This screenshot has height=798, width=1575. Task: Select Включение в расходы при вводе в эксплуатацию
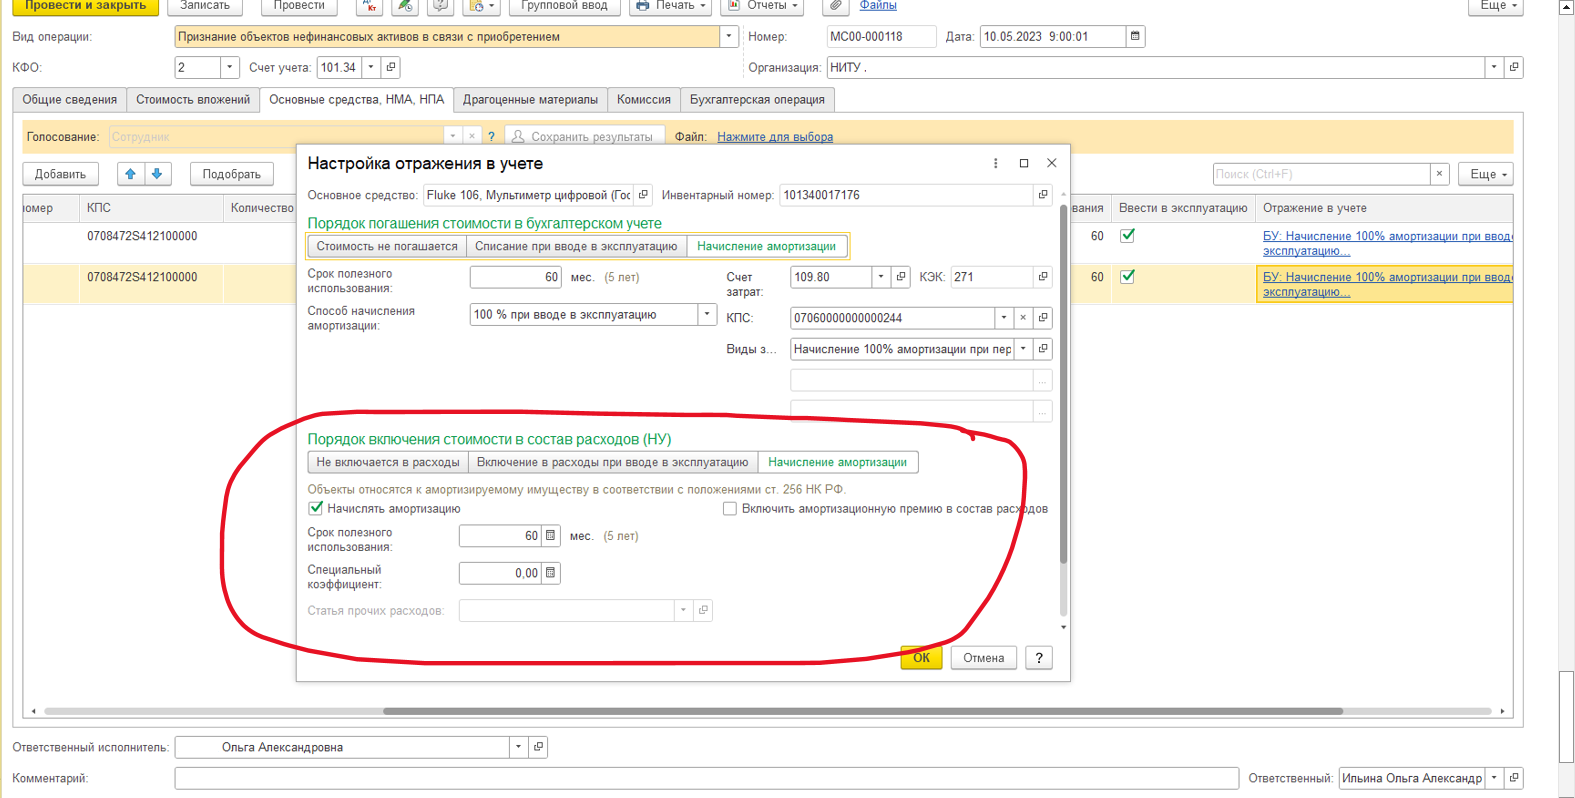[612, 462]
